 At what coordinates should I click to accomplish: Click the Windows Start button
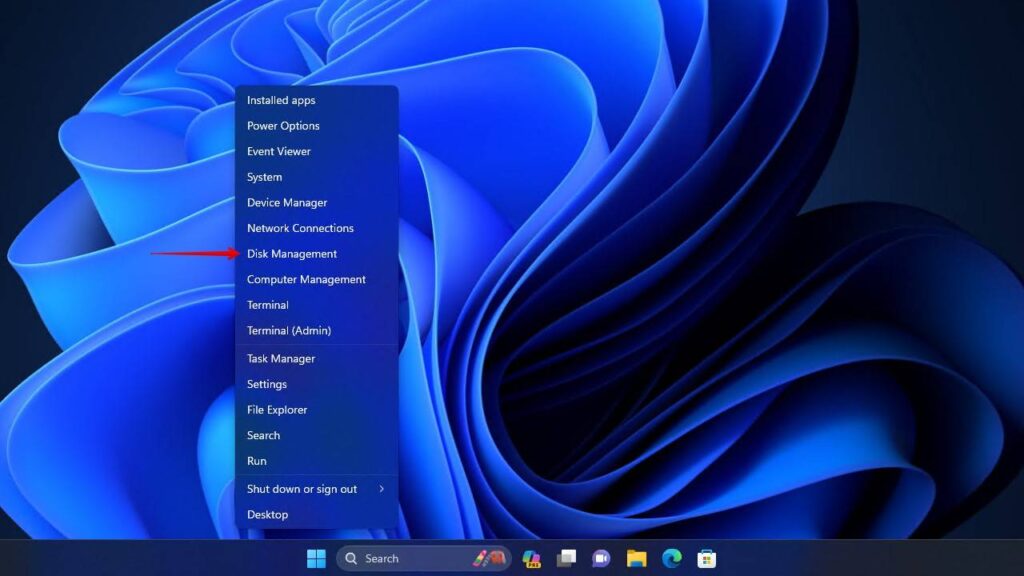point(316,558)
